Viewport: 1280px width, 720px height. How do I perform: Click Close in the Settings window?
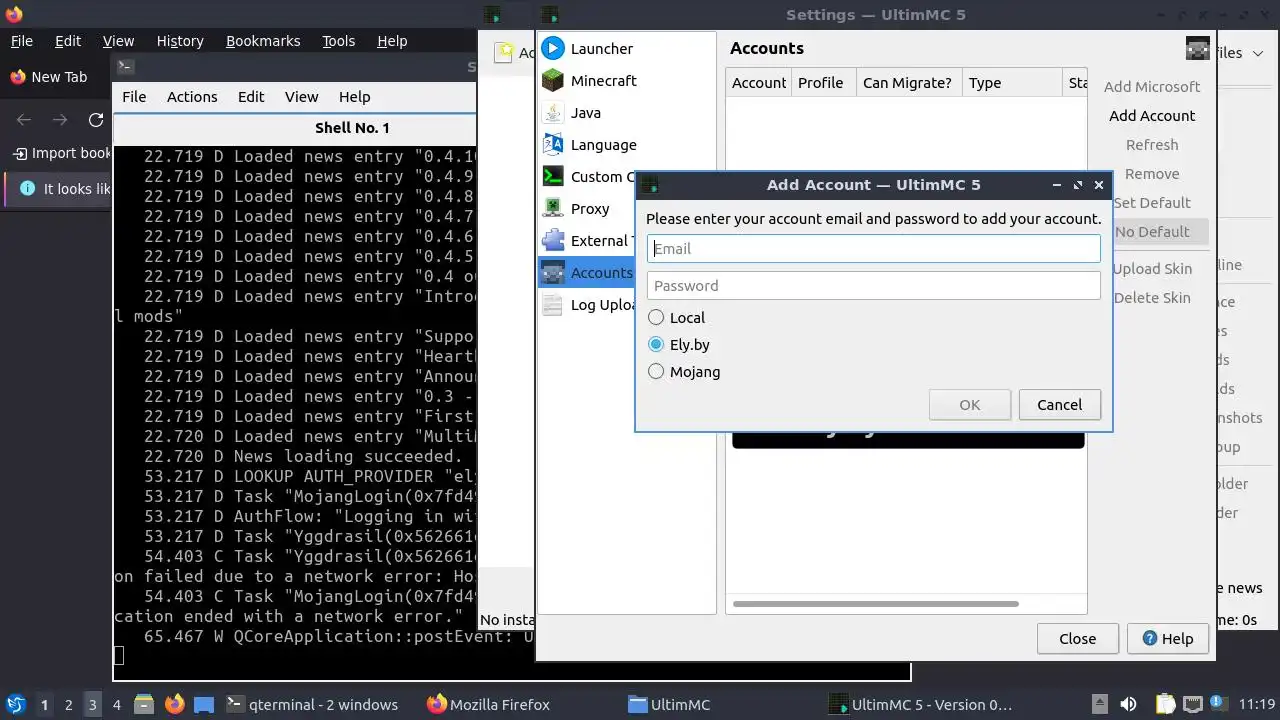click(1077, 639)
